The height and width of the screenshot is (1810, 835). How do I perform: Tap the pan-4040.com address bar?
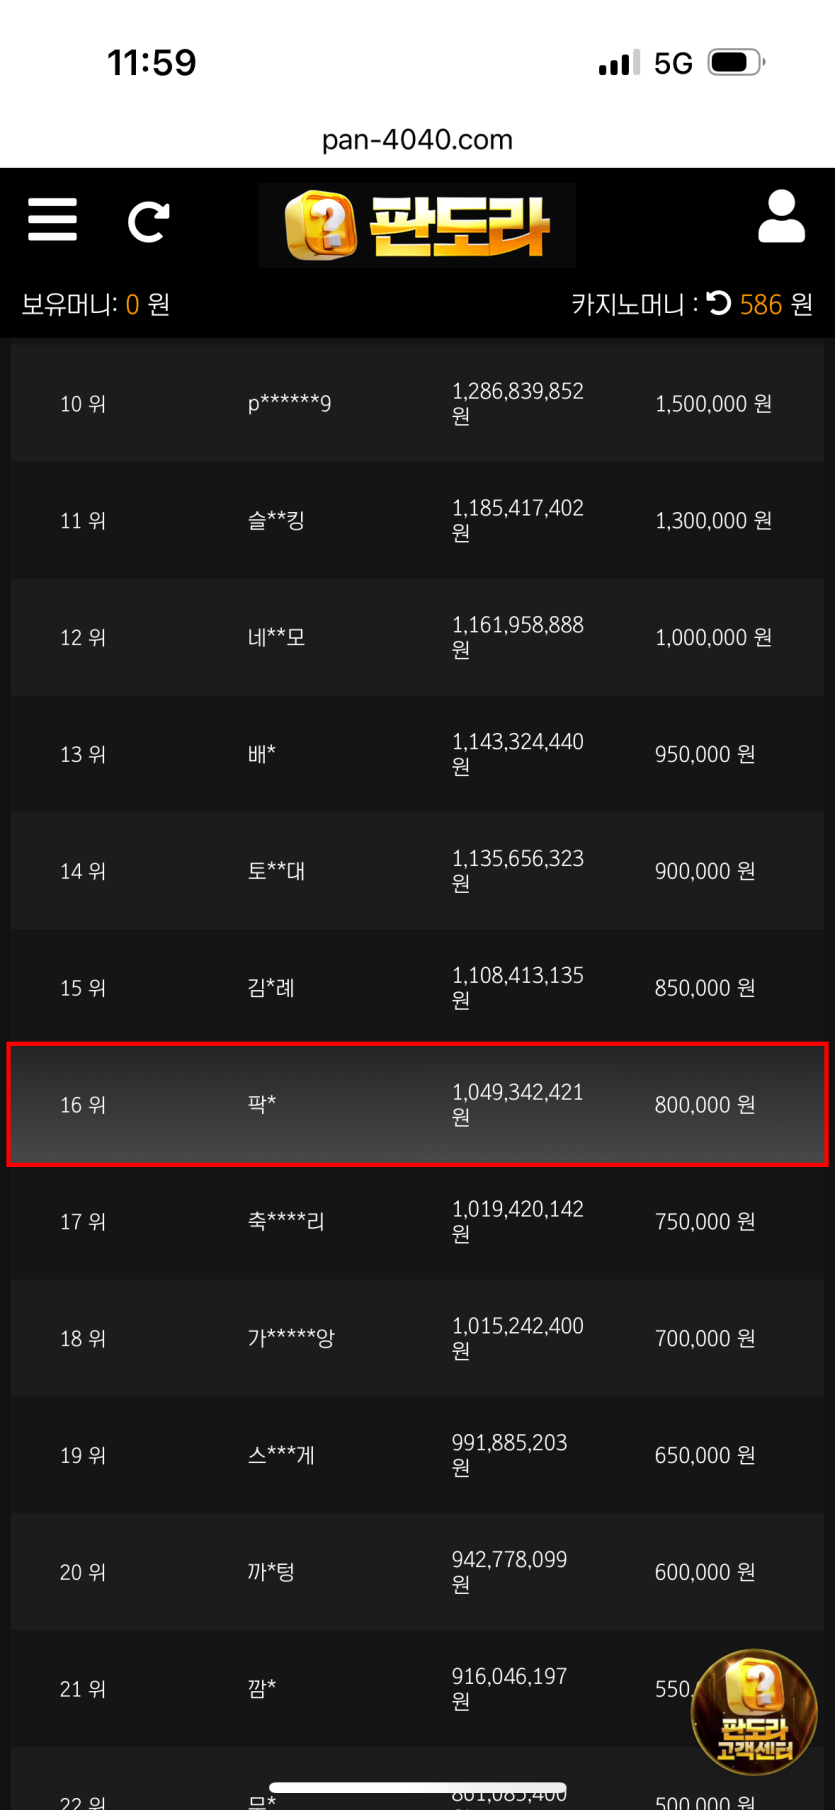(x=417, y=140)
